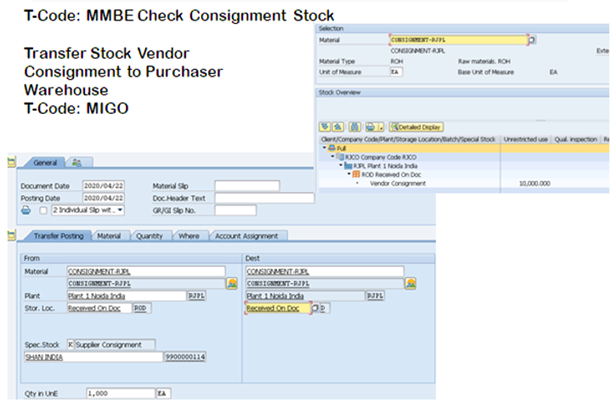This screenshot has height=403, width=616.
Task: Click the From material stock overview icon
Action: click(232, 284)
